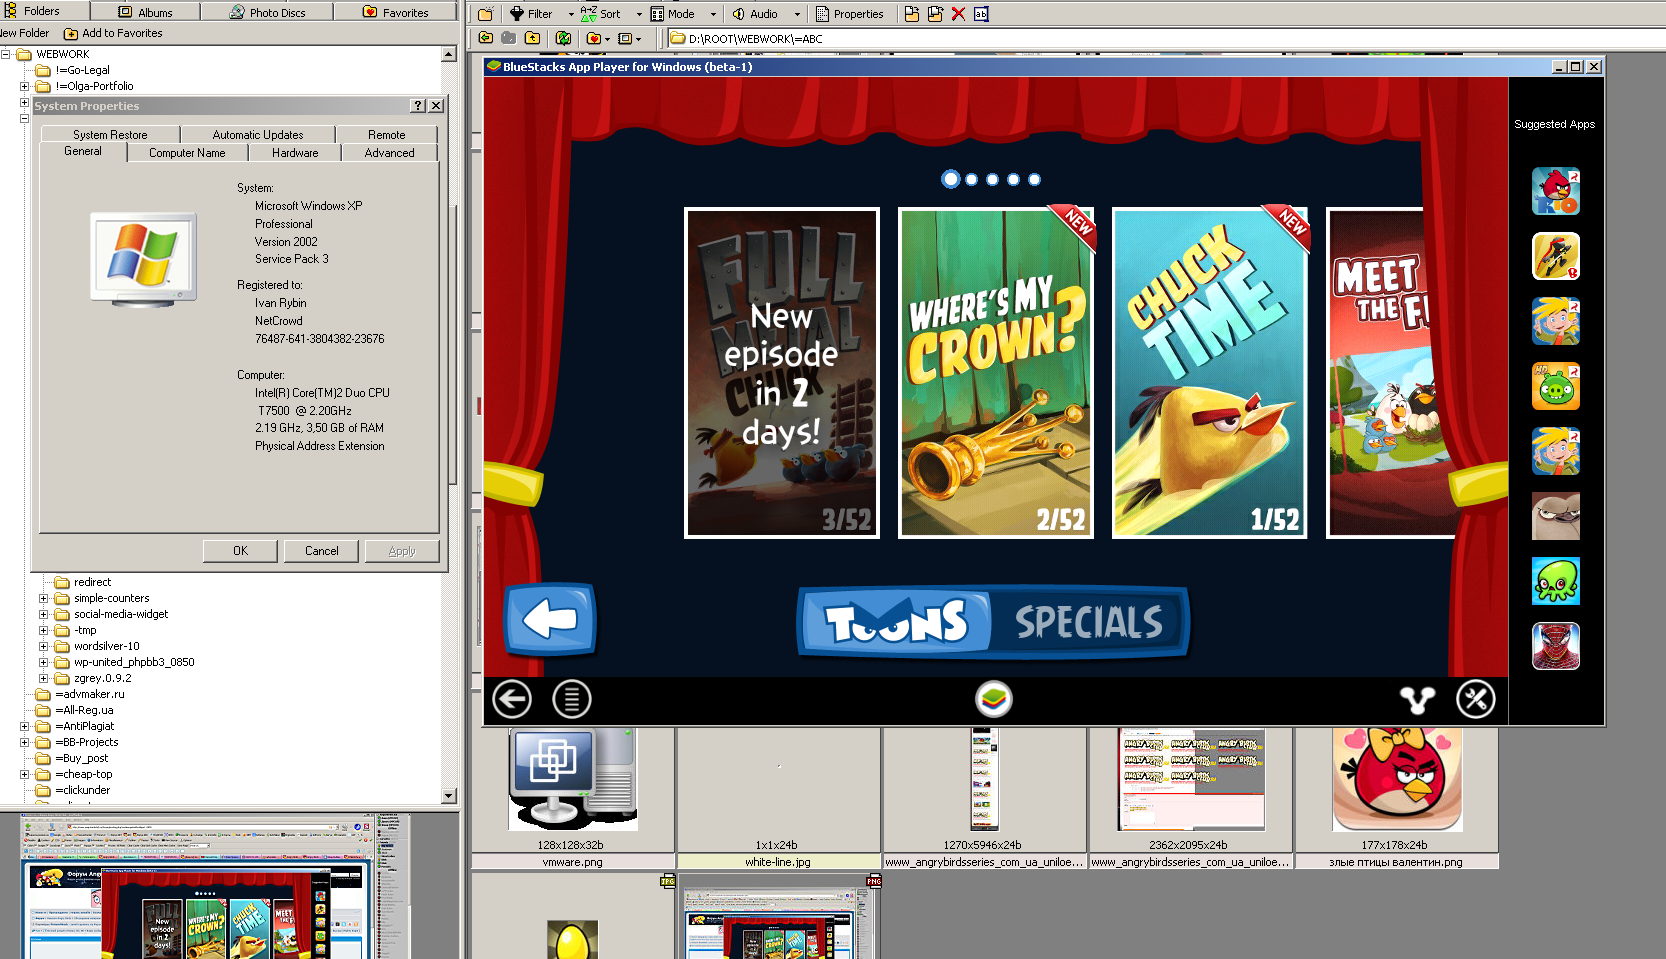This screenshot has width=1666, height=959.
Task: Open the green octopus suggested app icon
Action: point(1556,581)
